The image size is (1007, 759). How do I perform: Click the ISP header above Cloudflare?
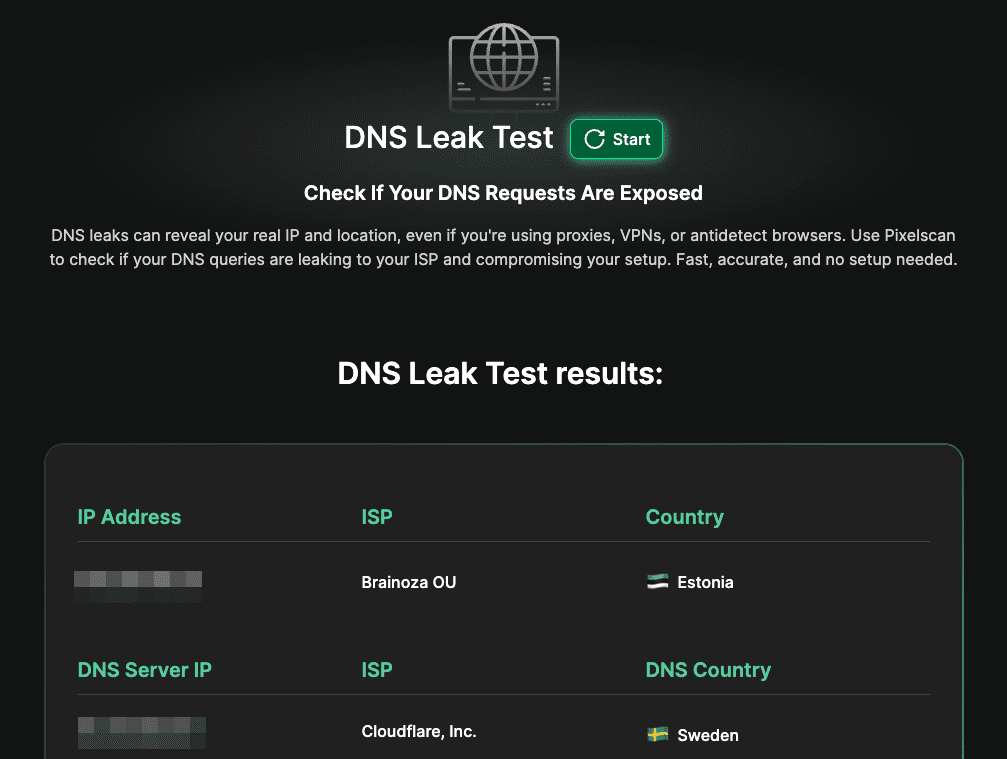pos(377,670)
